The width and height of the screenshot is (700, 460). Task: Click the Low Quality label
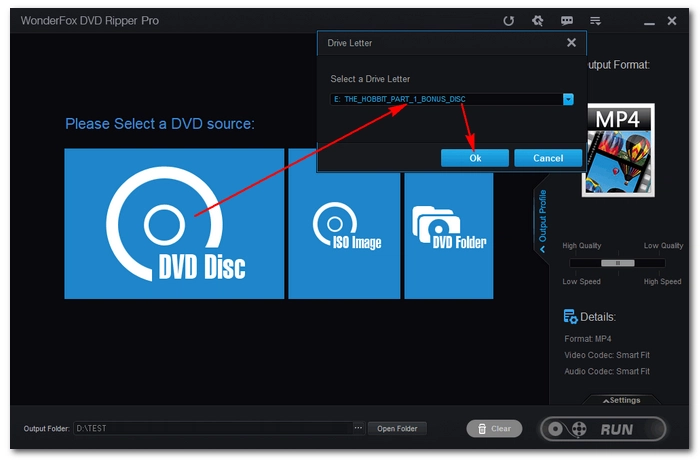663,246
